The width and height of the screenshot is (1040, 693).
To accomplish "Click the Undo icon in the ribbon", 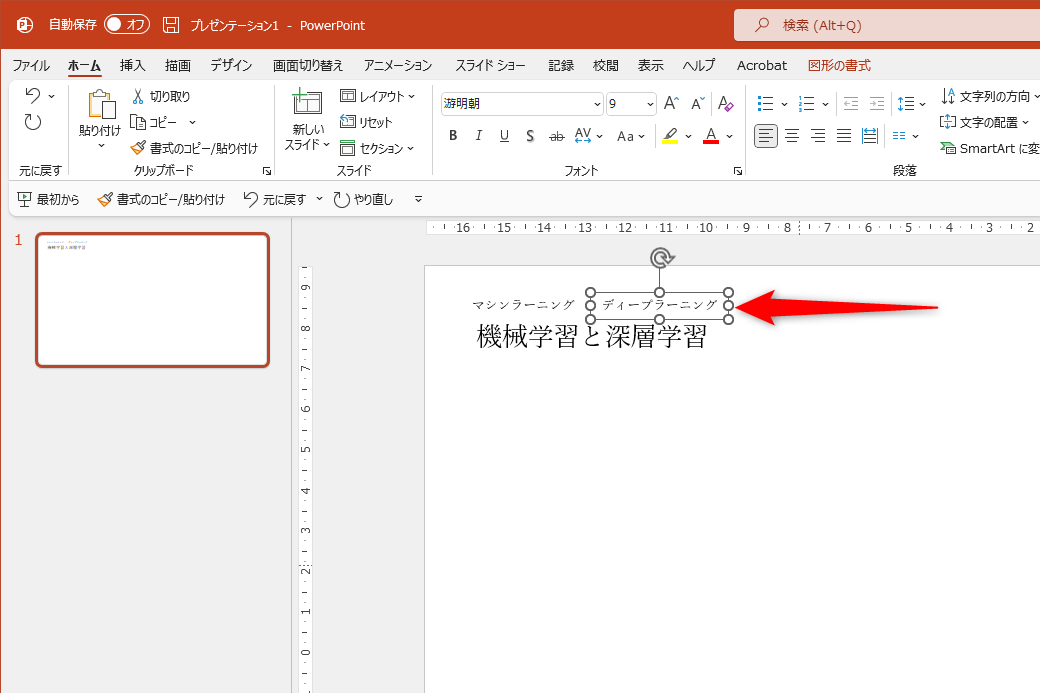I will (33, 95).
